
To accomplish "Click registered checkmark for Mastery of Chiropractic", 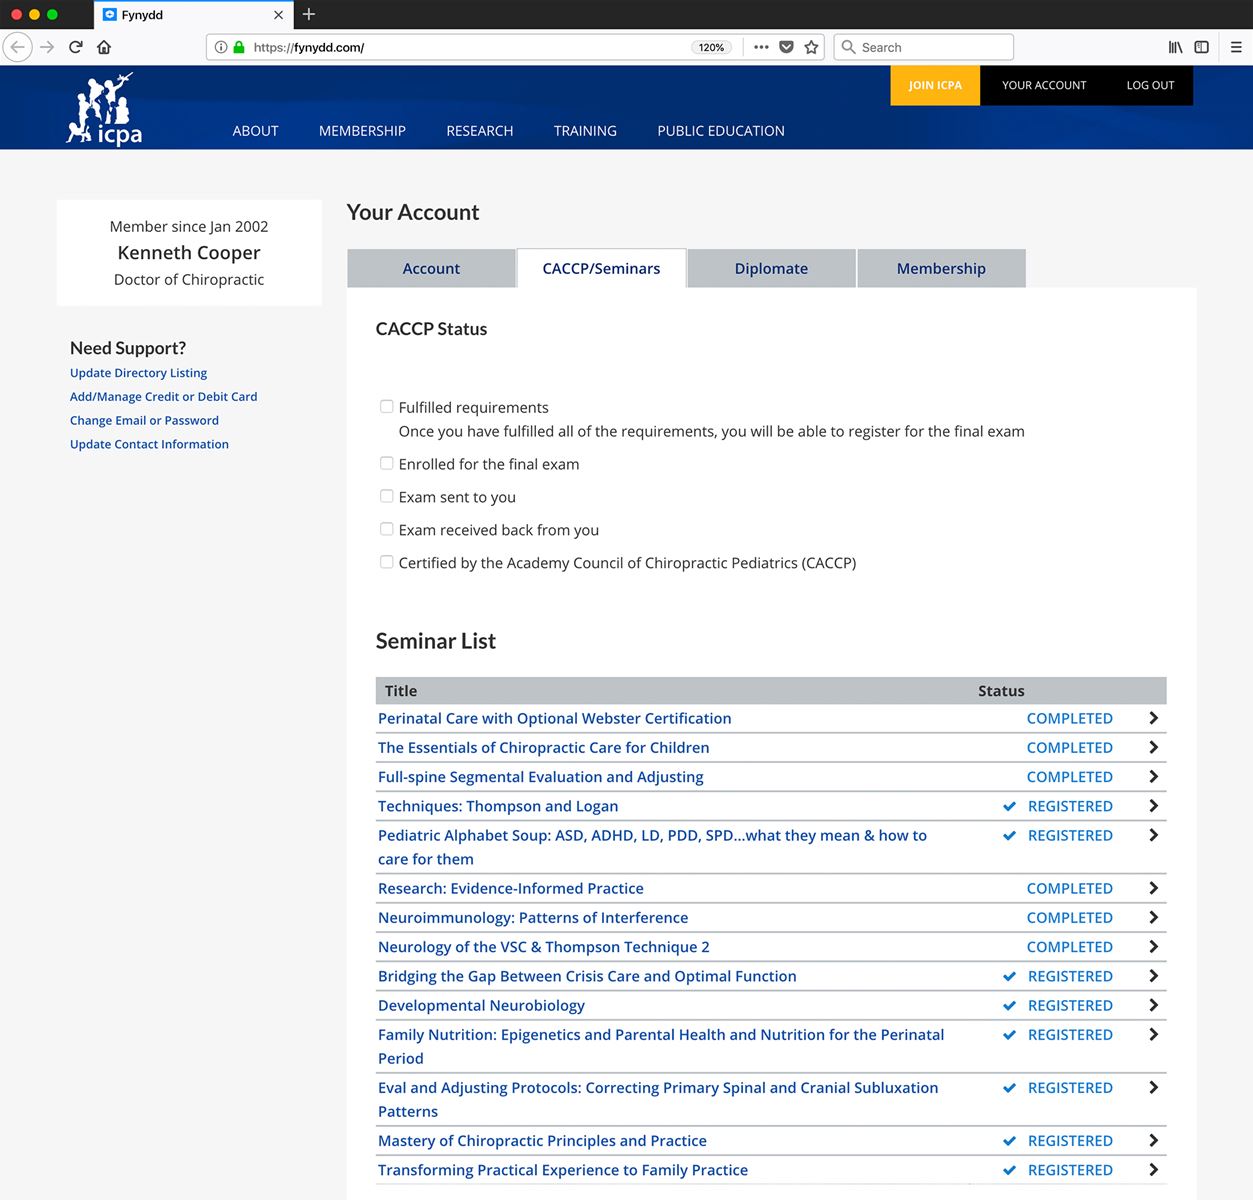I will click(1009, 1140).
